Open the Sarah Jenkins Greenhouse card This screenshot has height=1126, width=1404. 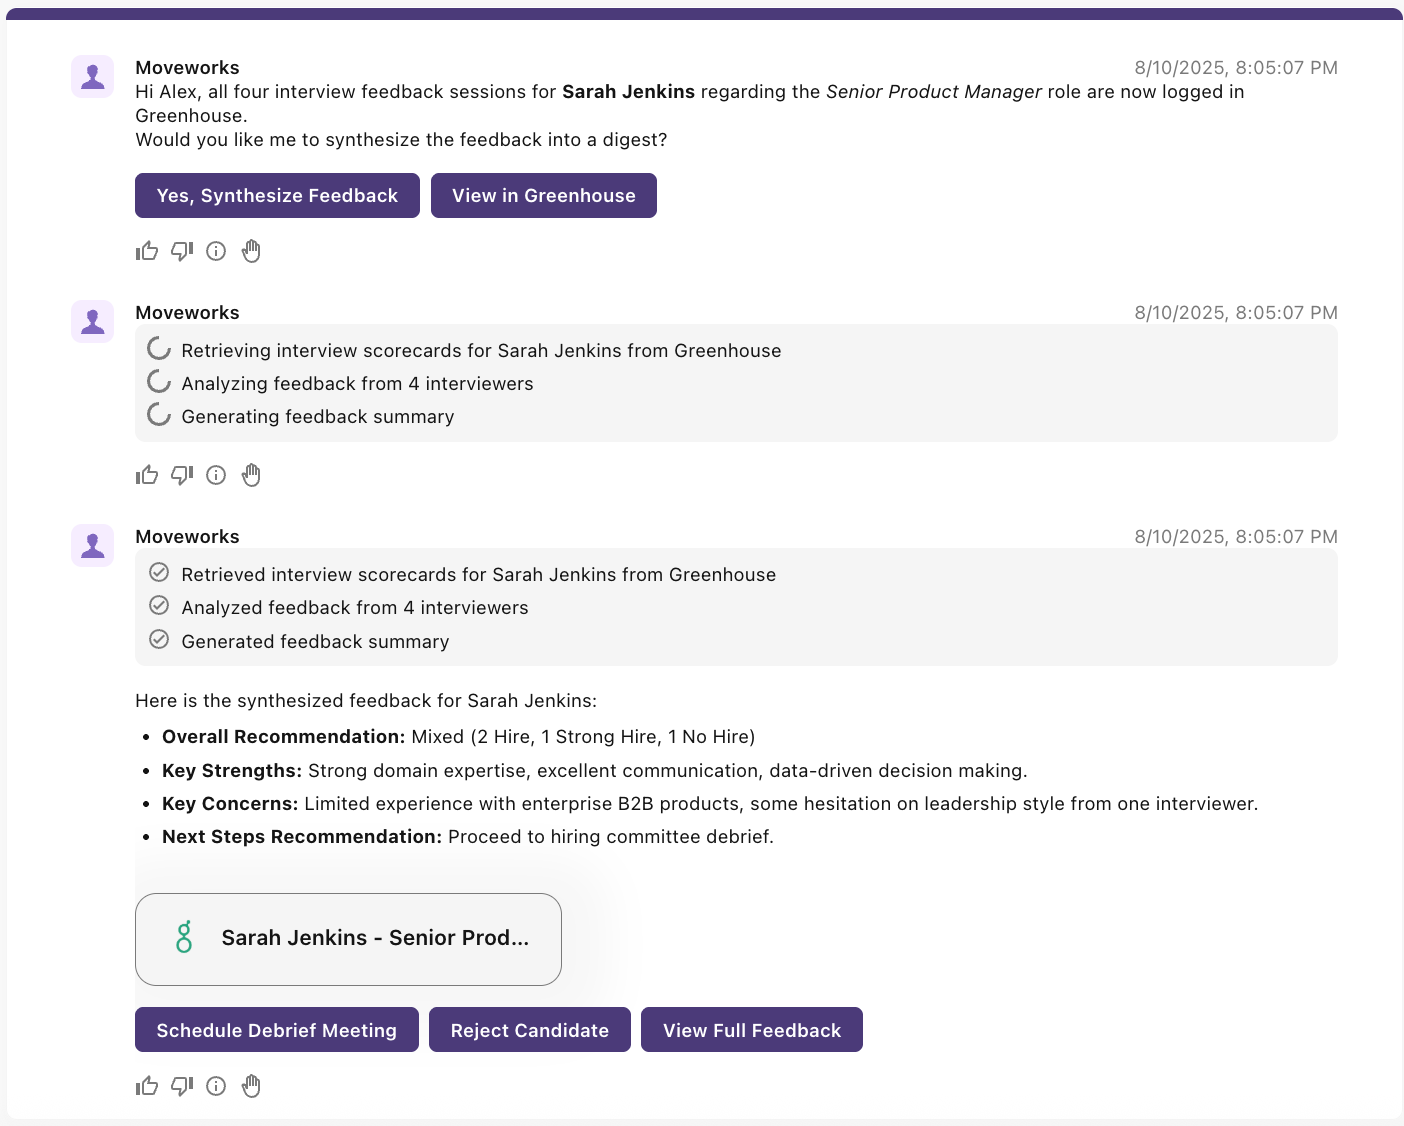(x=348, y=939)
